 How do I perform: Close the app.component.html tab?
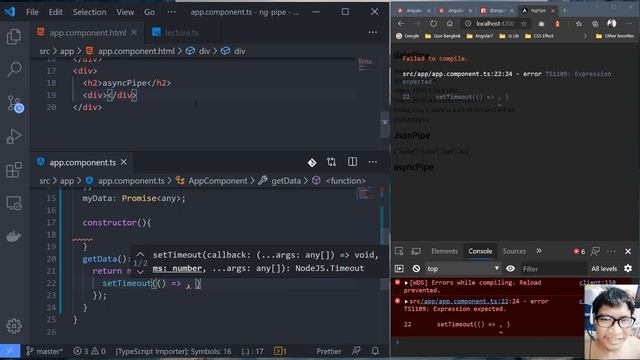click(134, 32)
